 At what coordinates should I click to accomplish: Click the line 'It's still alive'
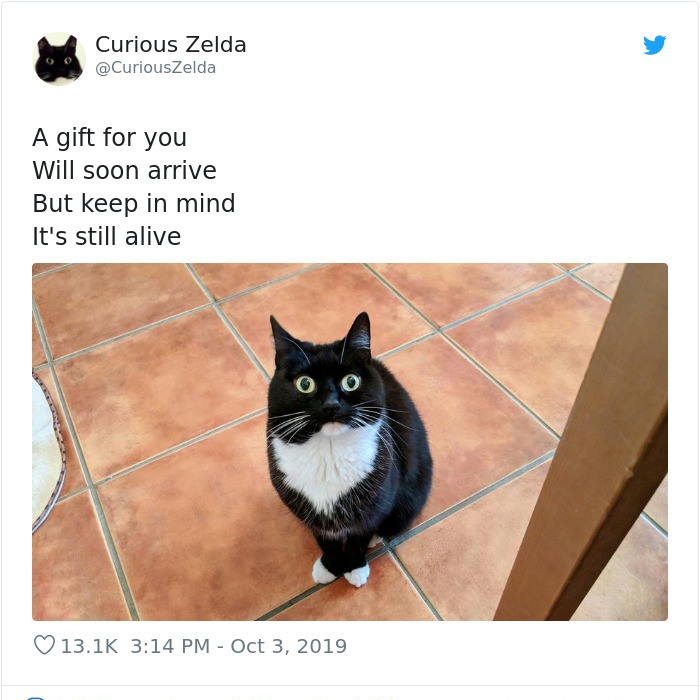click(107, 236)
